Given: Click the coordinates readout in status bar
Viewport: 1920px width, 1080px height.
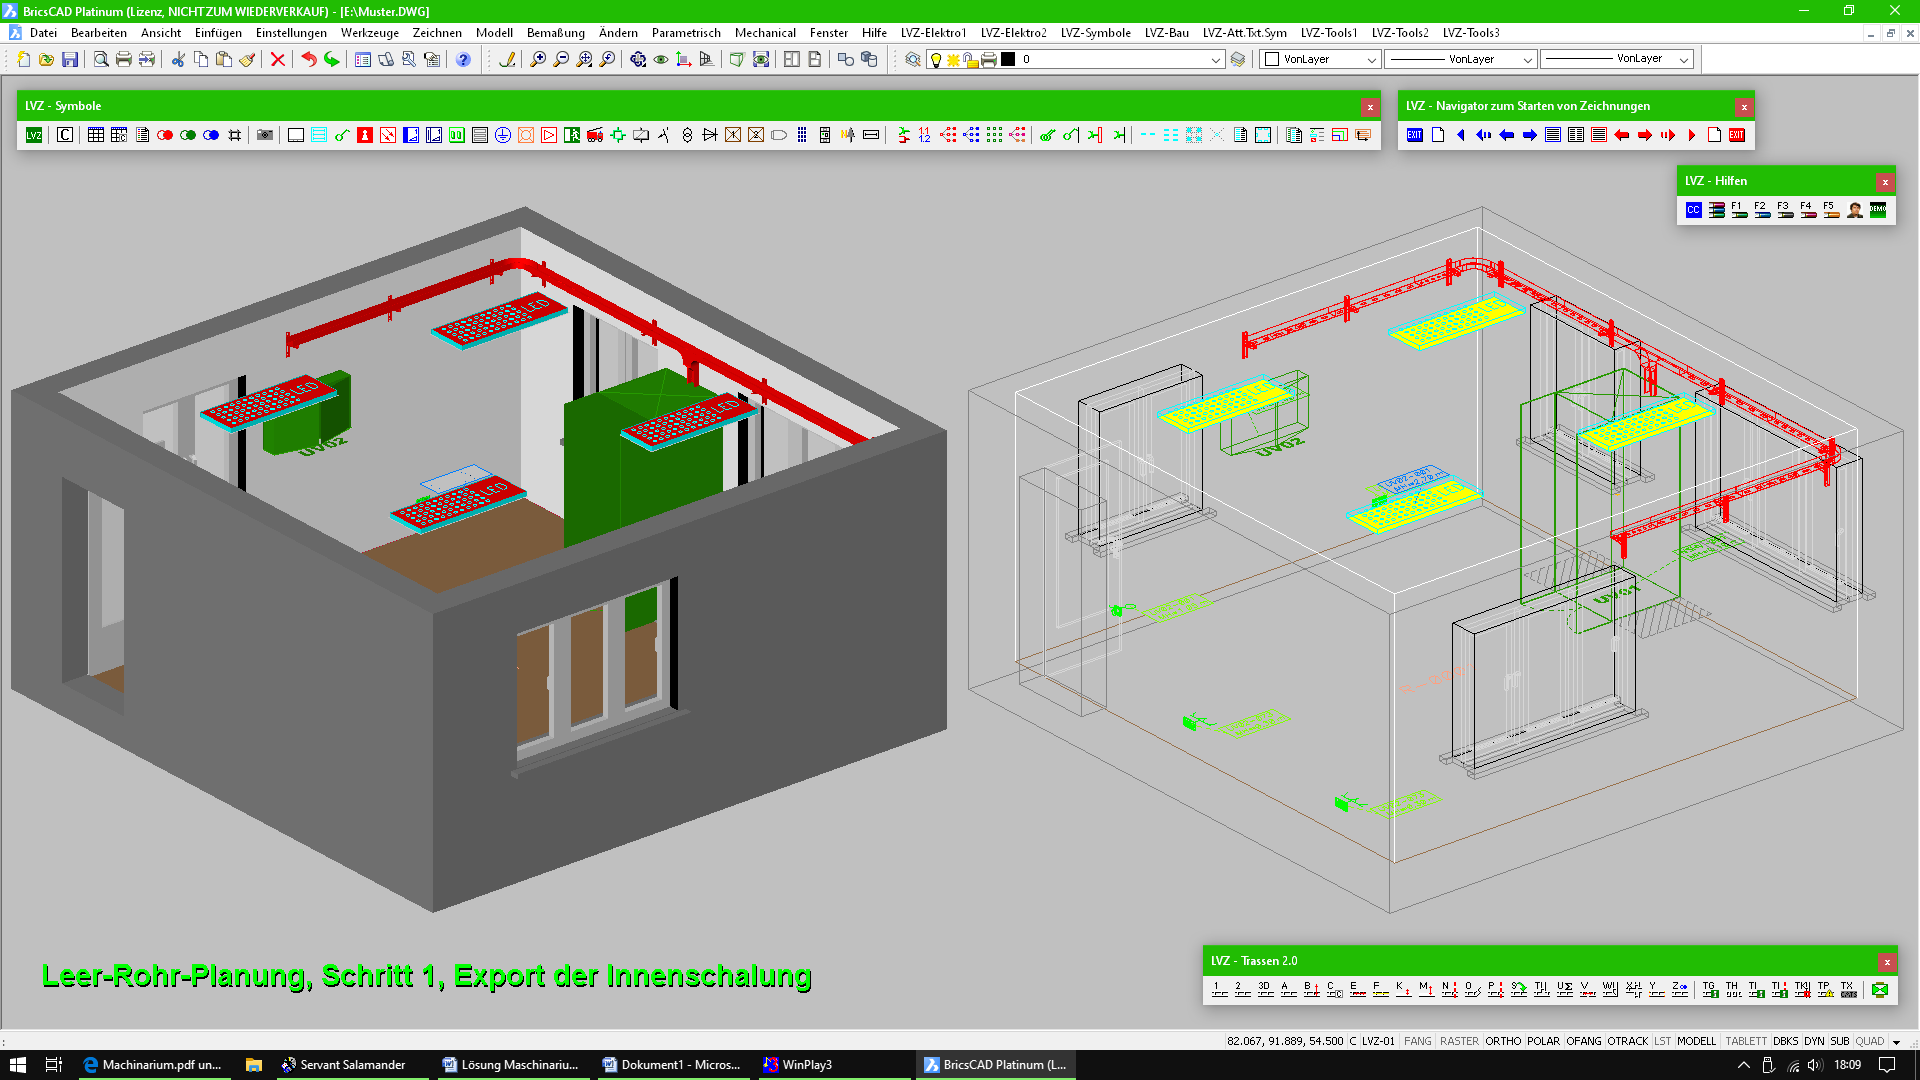Looking at the screenshot, I should pyautogui.click(x=1285, y=1041).
